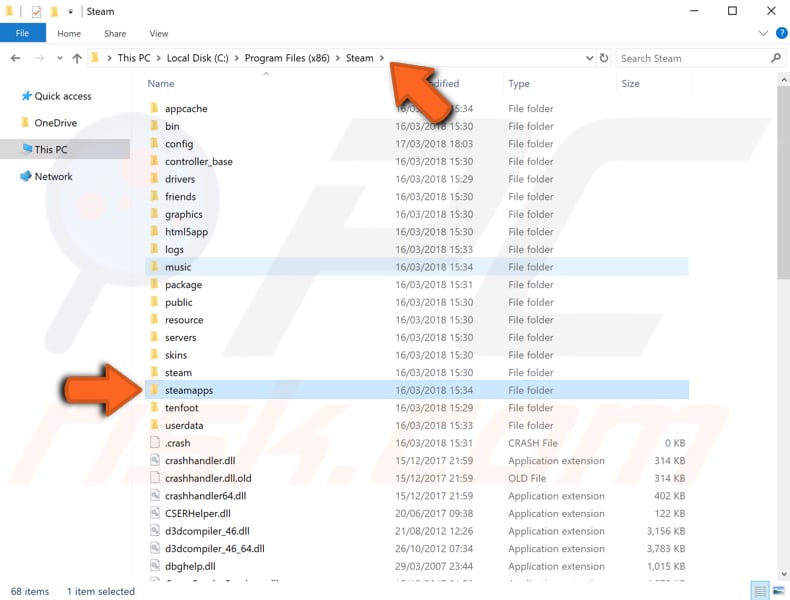
Task: Switch to the Home ribbon tab
Action: (x=69, y=34)
